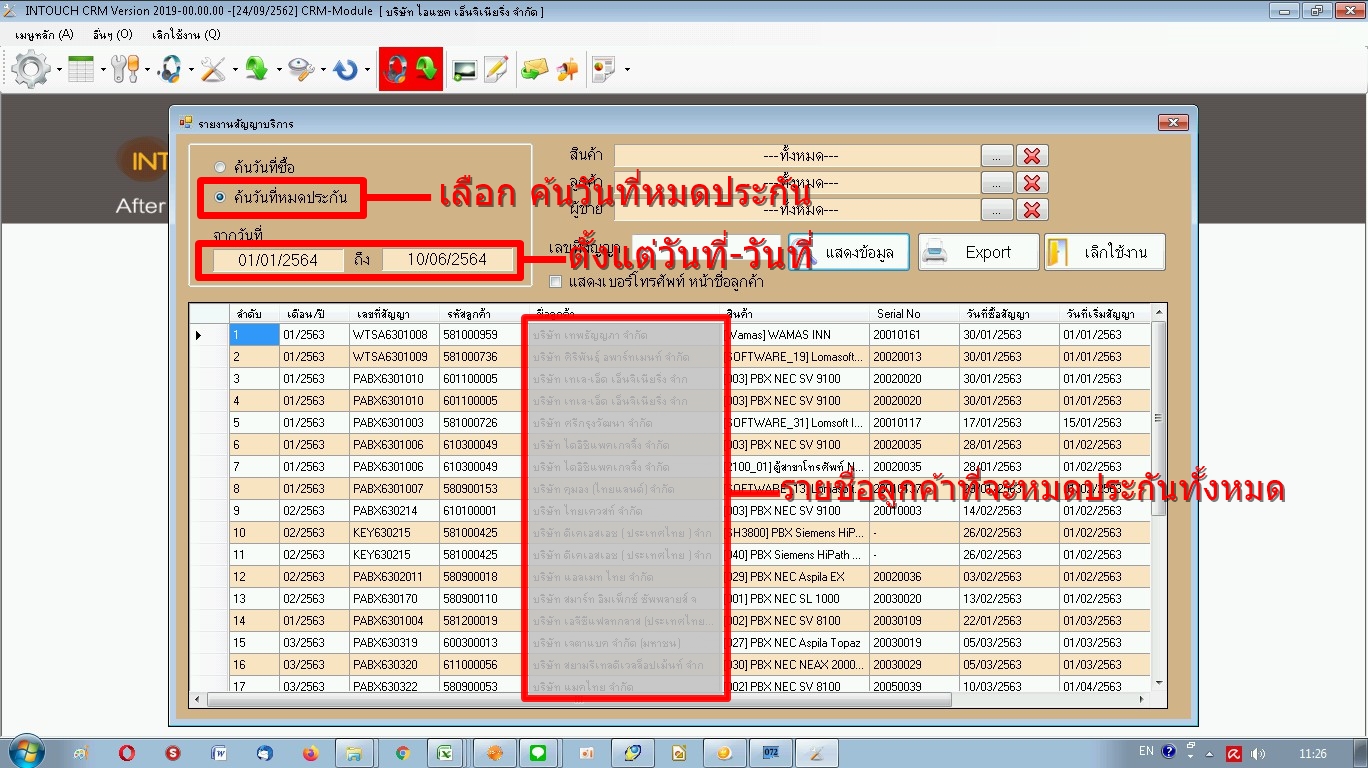
Task: Click the blue refresh arrow toolbar icon
Action: (346, 69)
